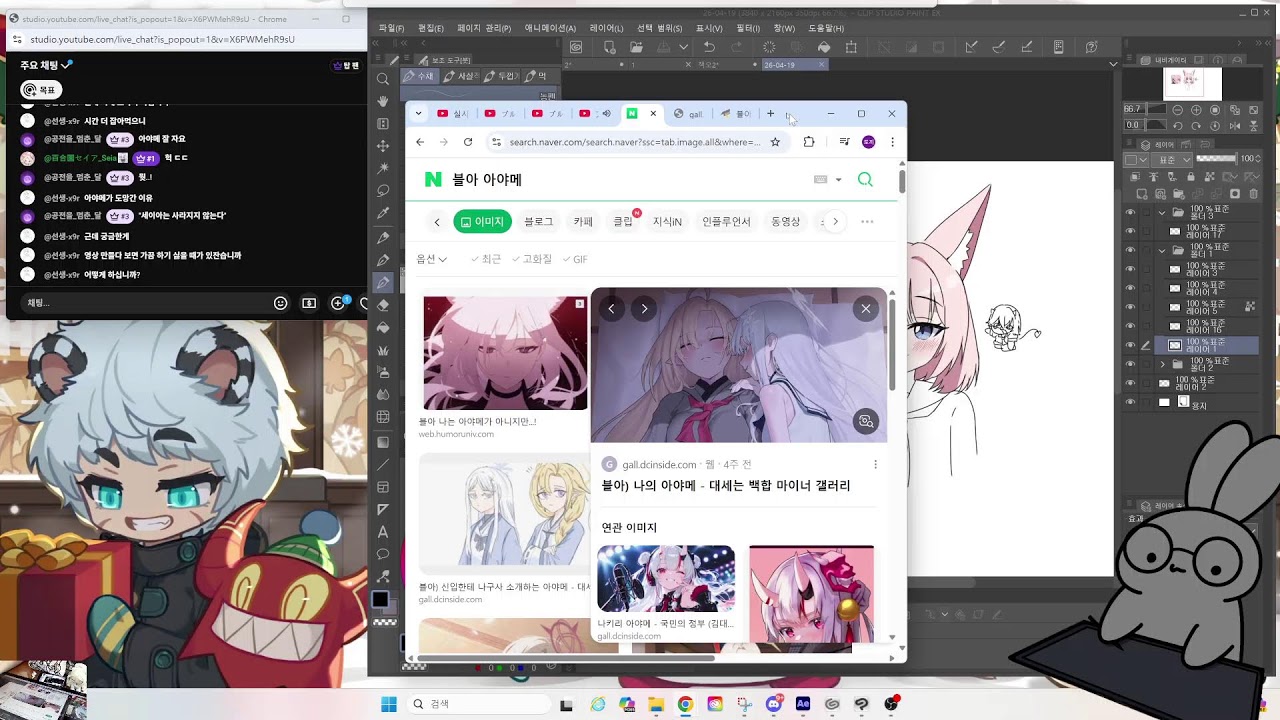Open 동영상 tab in Naver search
This screenshot has height=720, width=1280.
(785, 221)
